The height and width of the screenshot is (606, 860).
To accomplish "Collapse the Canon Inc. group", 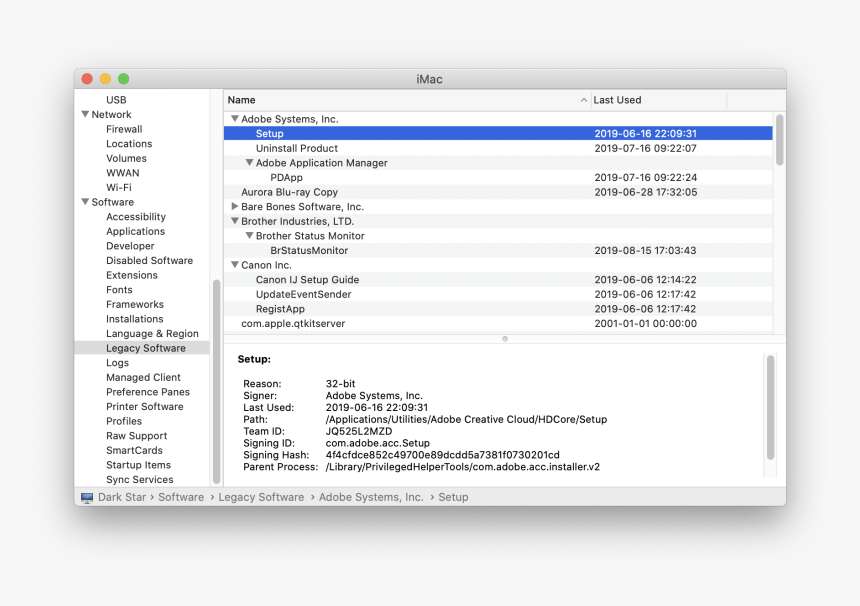I will [x=235, y=266].
